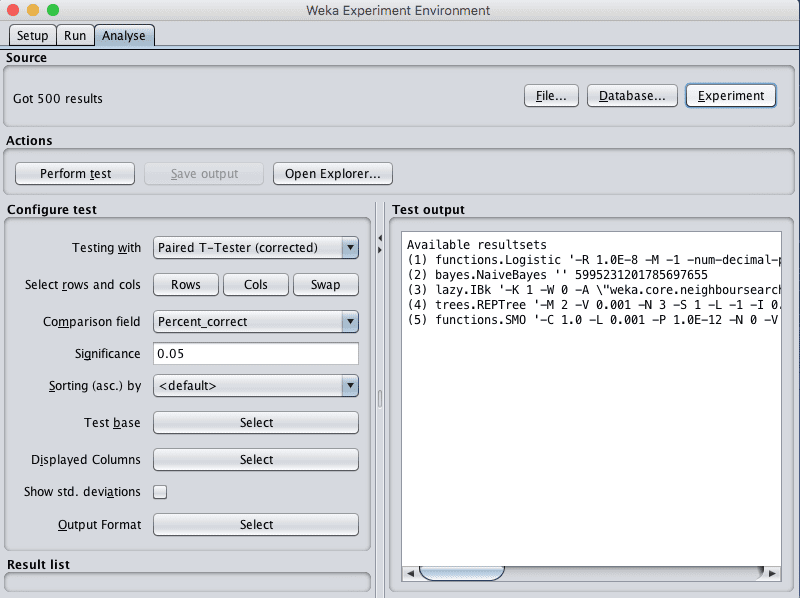This screenshot has height=598, width=800.
Task: Click scrollbar left arrow in Test output
Action: click(x=410, y=574)
